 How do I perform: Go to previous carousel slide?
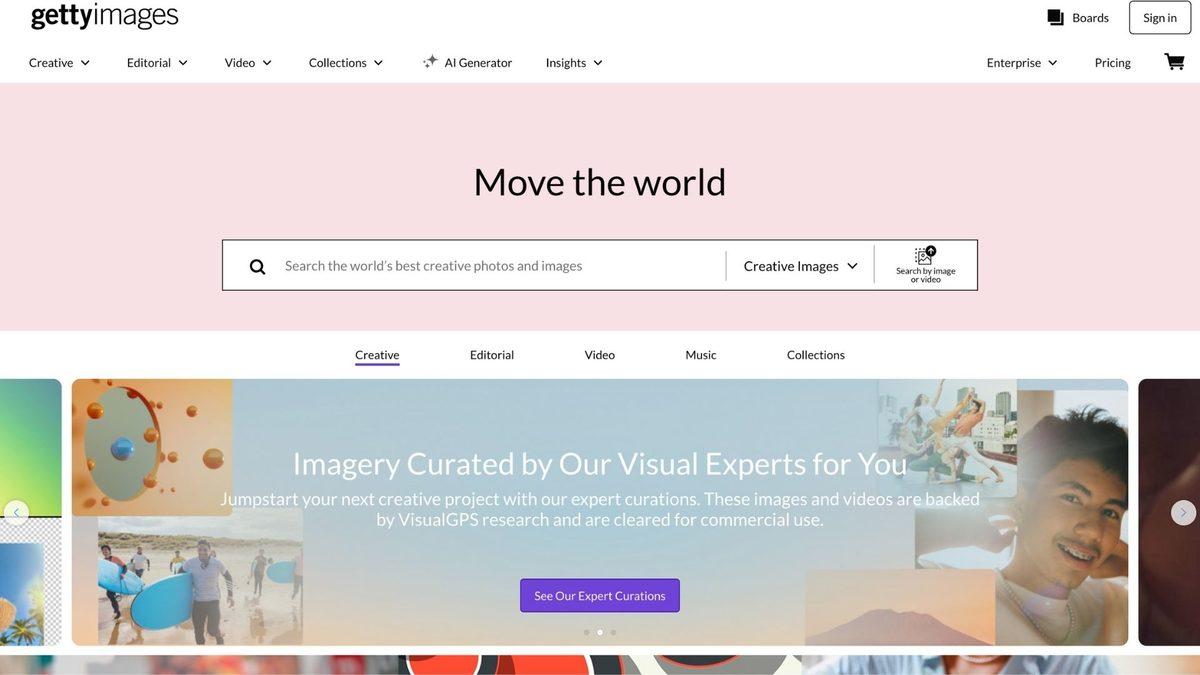click(16, 513)
